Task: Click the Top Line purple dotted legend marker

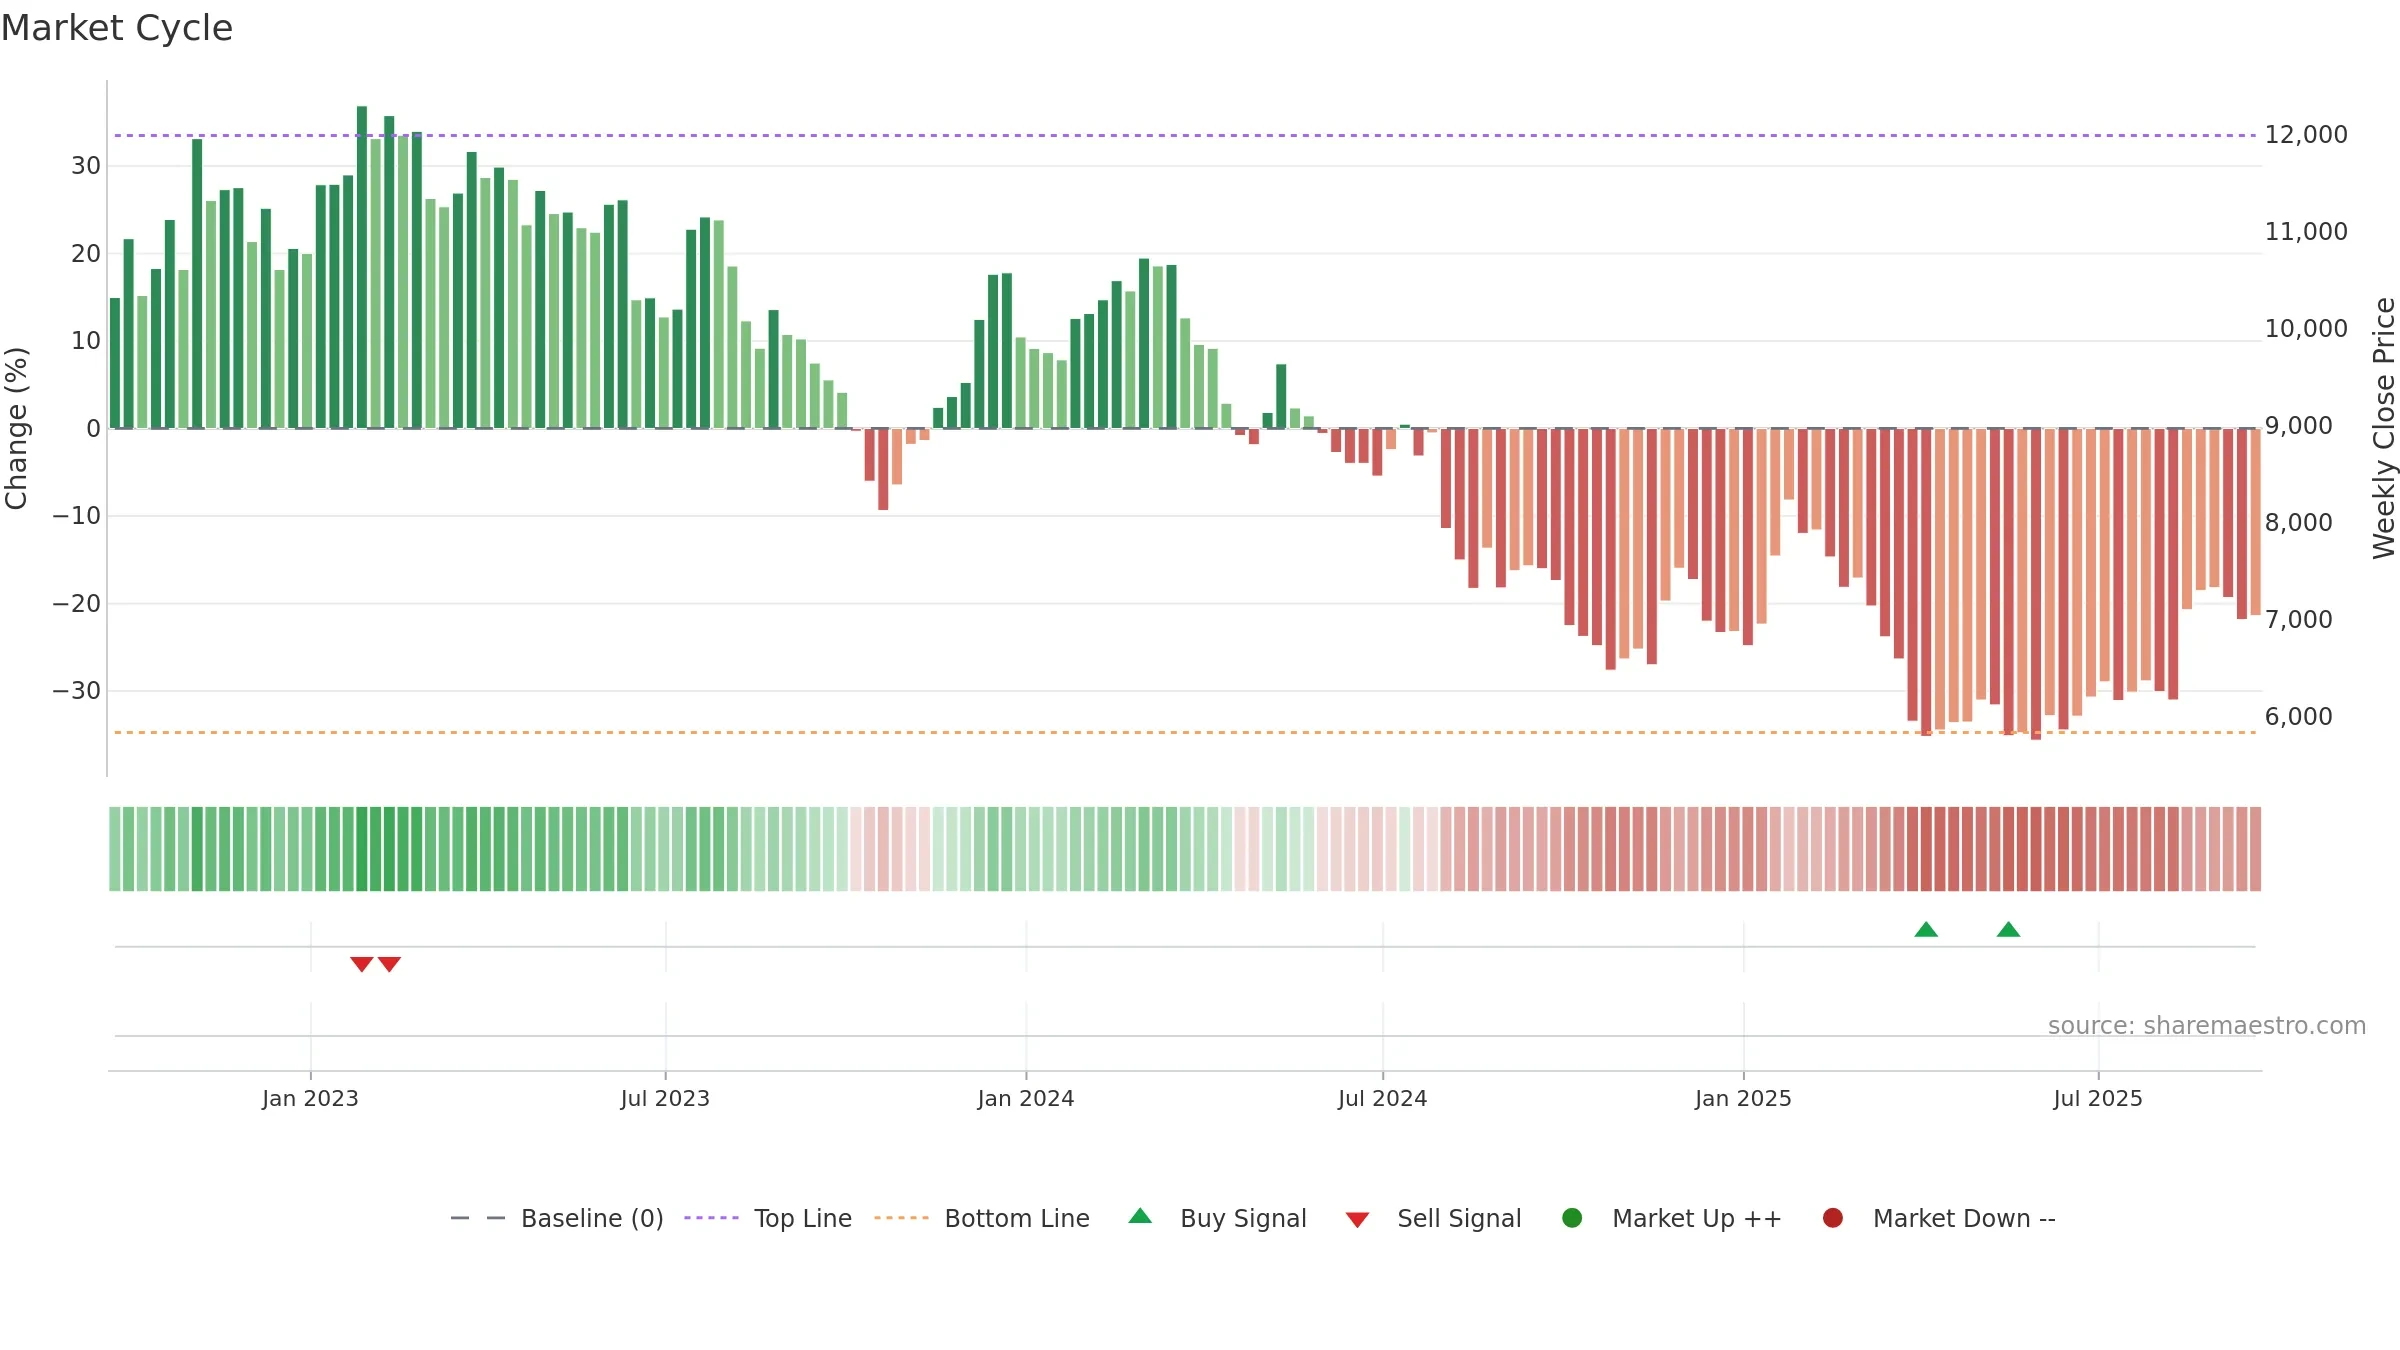Action: coord(711,1218)
